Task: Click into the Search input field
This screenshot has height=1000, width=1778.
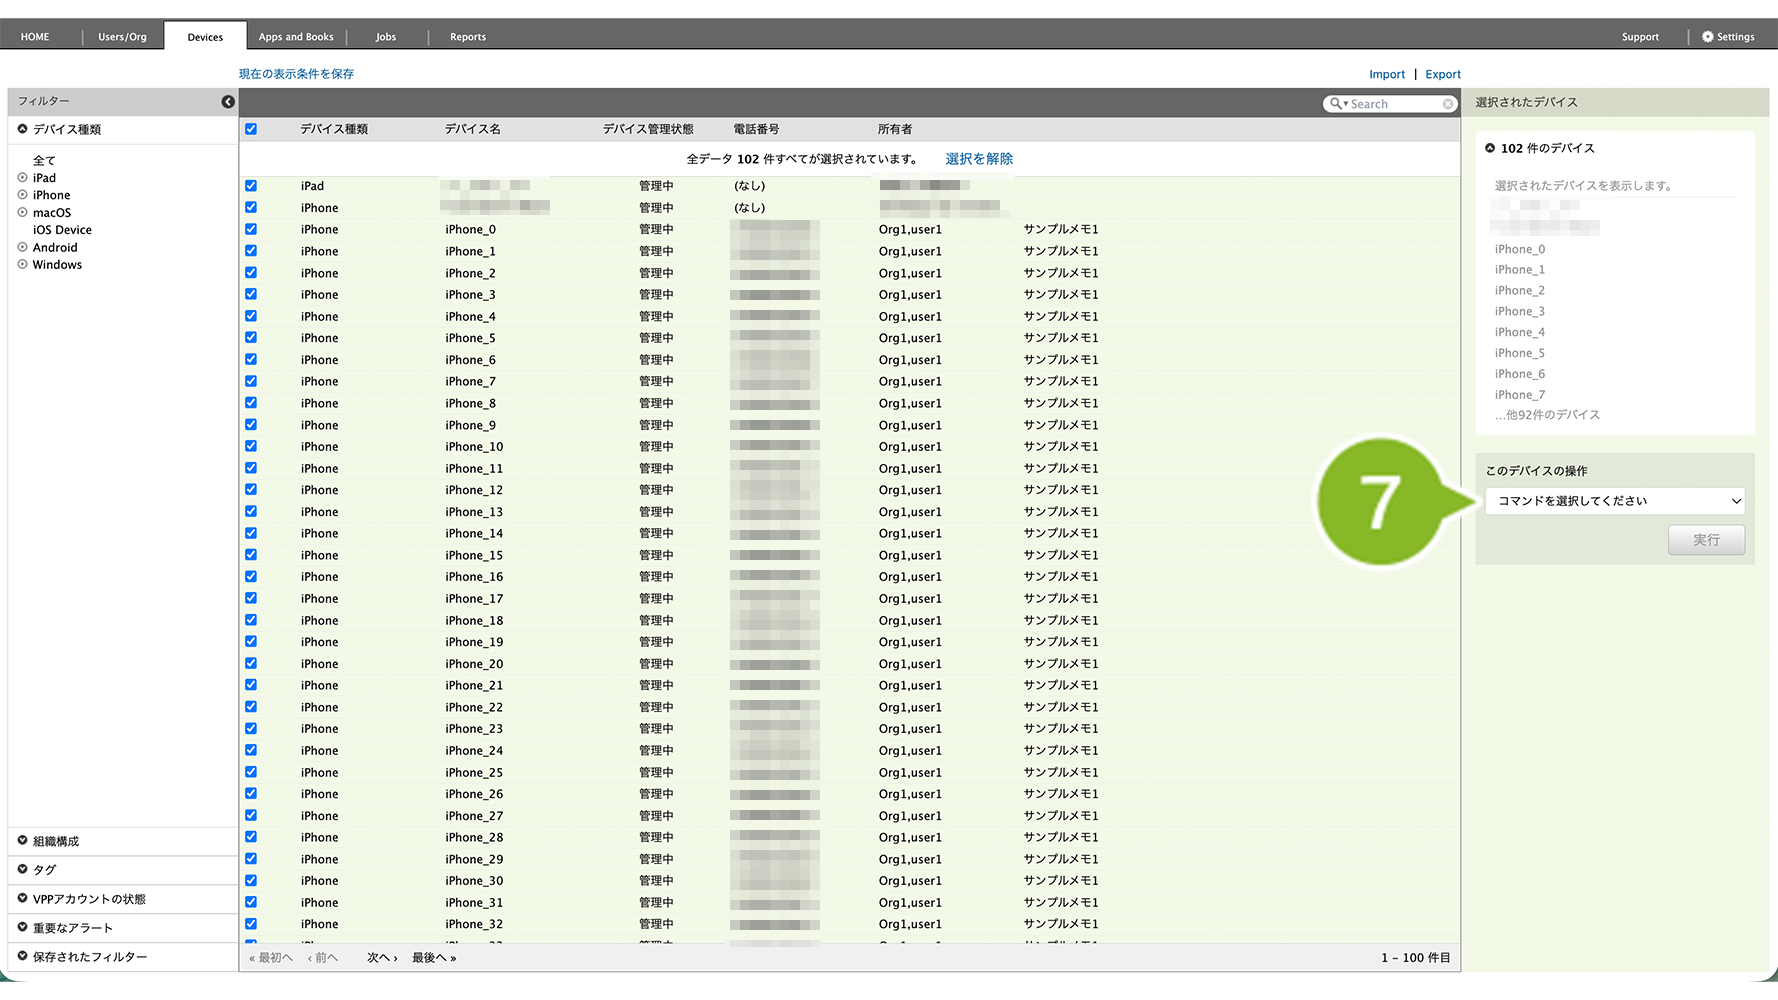Action: pyautogui.click(x=1394, y=104)
